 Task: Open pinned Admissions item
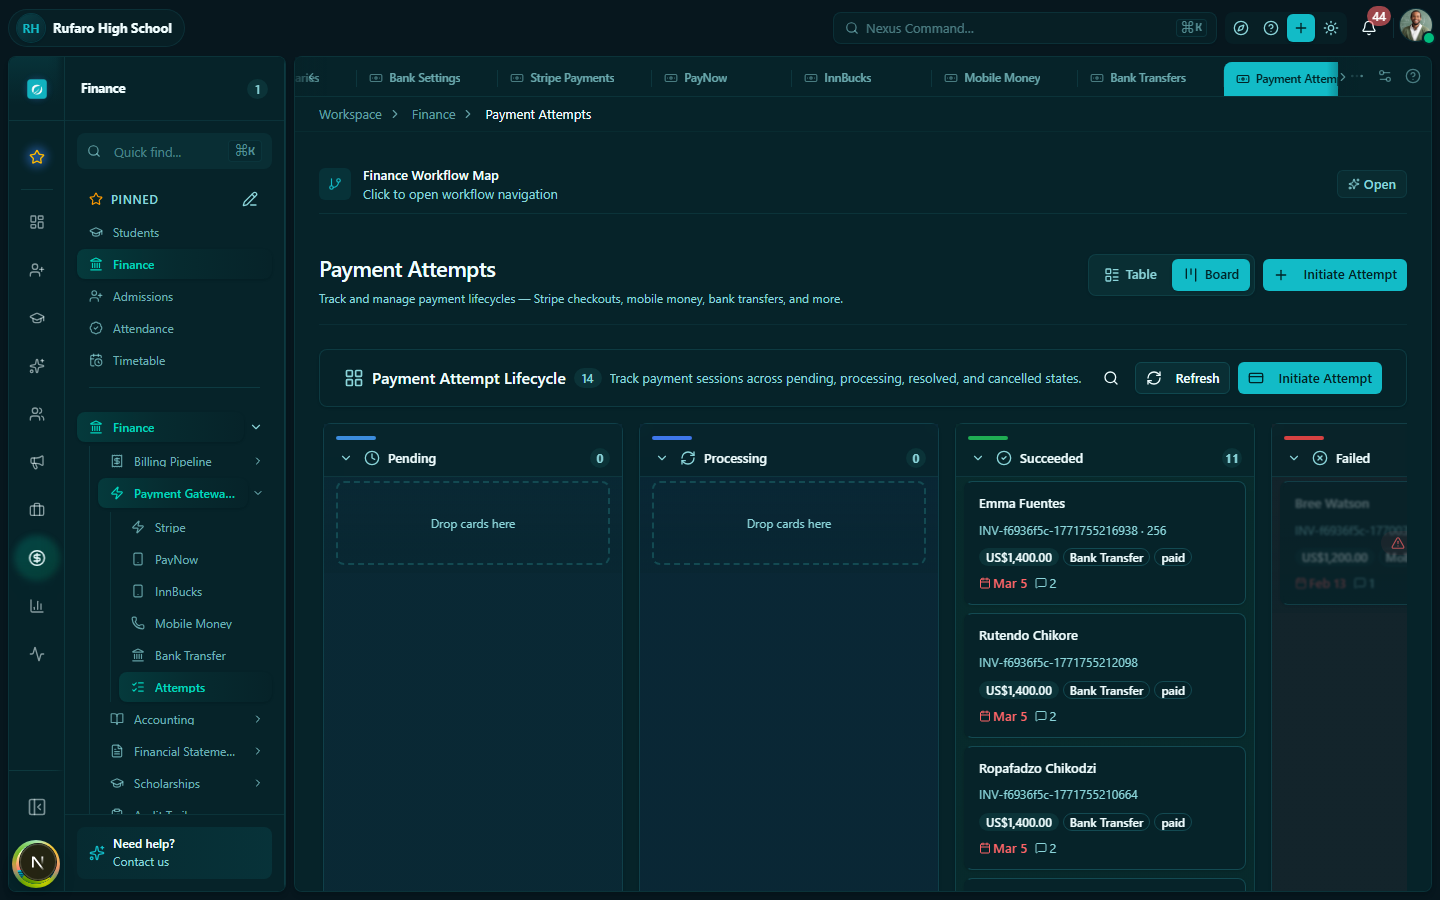pyautogui.click(x=174, y=297)
